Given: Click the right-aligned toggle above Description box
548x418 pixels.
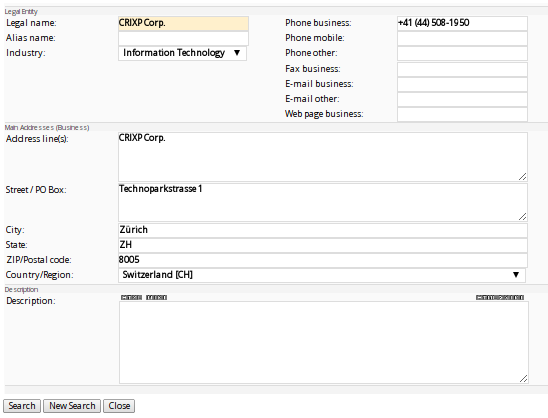Looking at the screenshot, I should click(x=500, y=297).
